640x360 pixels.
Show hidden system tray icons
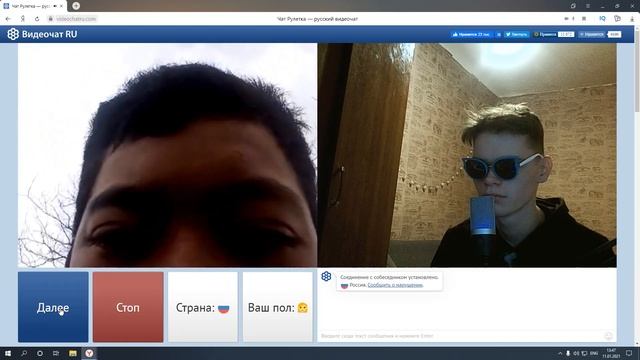560,353
